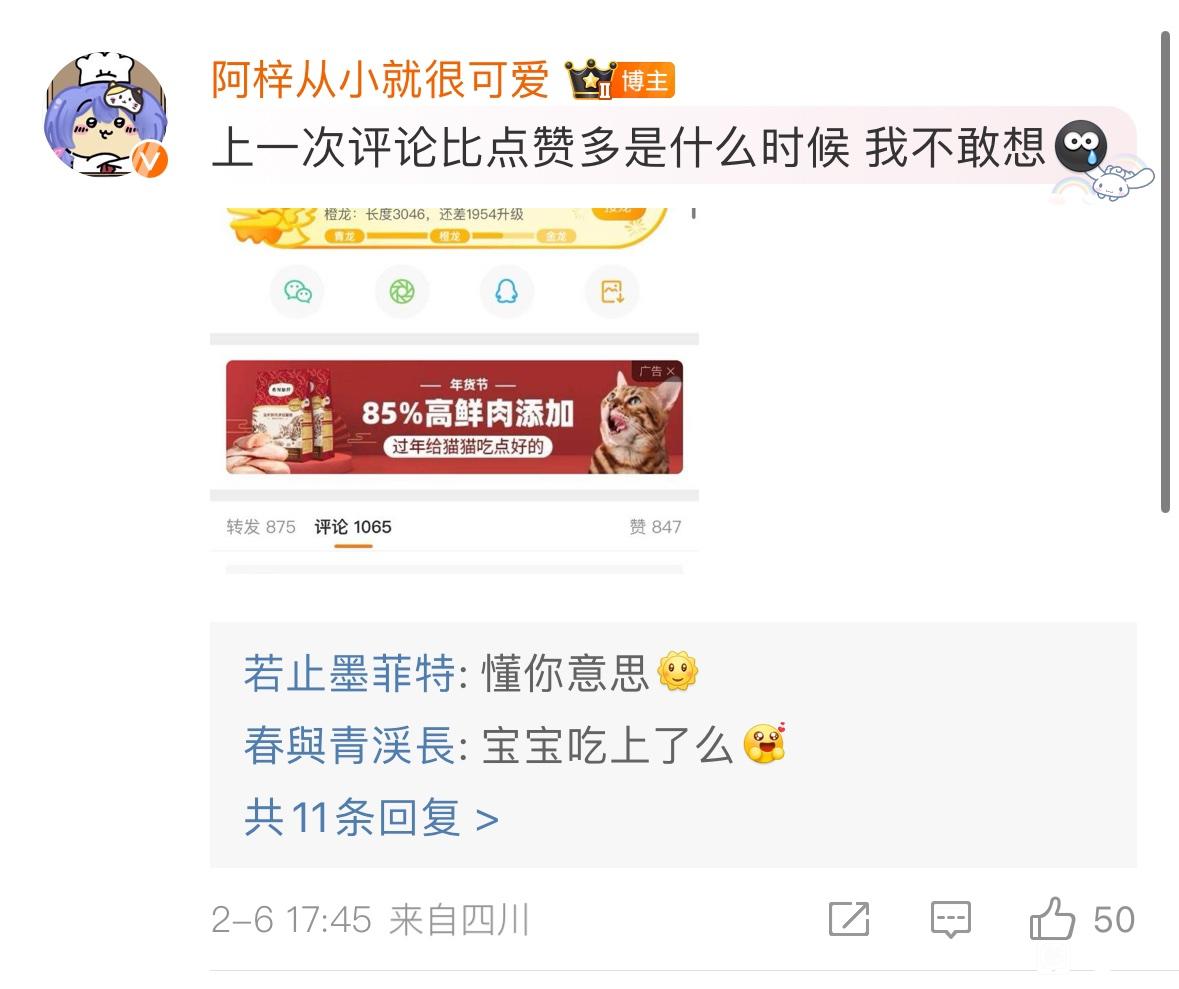This screenshot has height=989, width=1179.
Task: Reply using the comment bubble icon
Action: (x=951, y=919)
